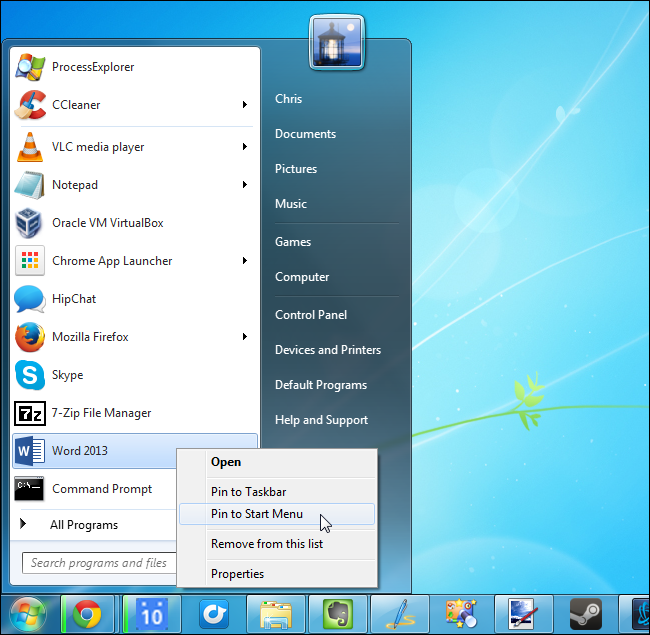The height and width of the screenshot is (635, 650).
Task: Open Google Chrome on the taskbar
Action: [x=87, y=615]
